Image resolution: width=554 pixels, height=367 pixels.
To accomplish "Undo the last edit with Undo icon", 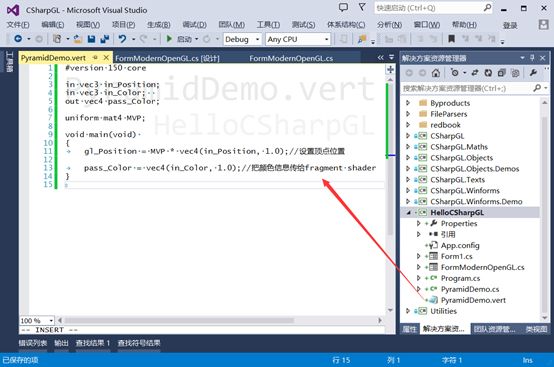I will (x=122, y=39).
